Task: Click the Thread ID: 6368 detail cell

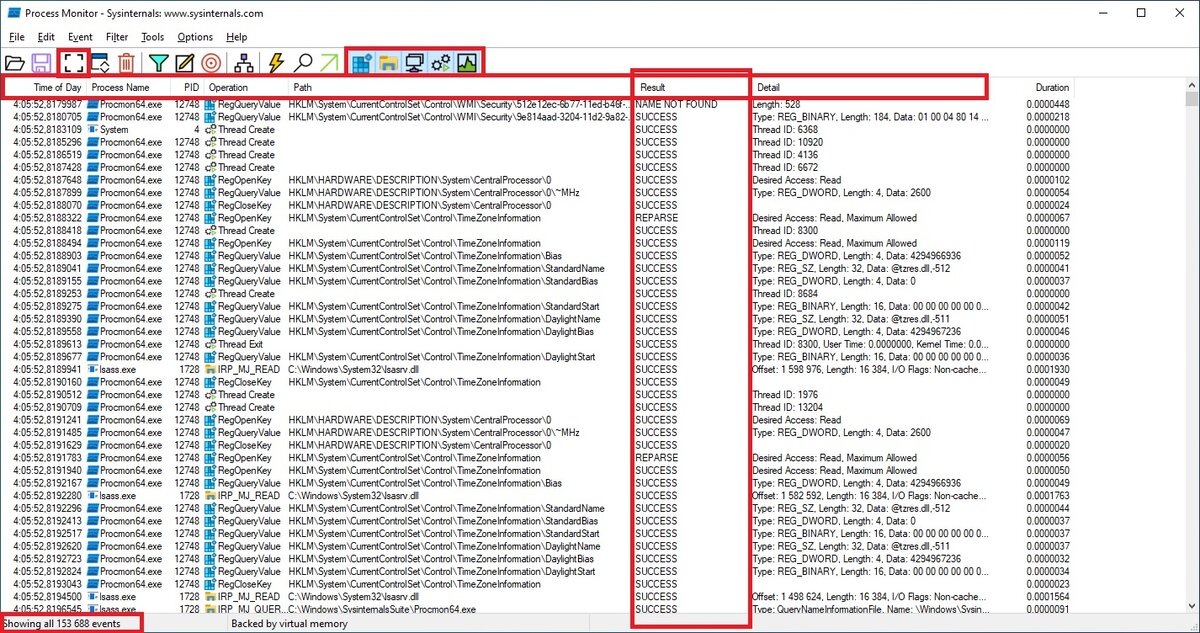Action: tap(786, 129)
